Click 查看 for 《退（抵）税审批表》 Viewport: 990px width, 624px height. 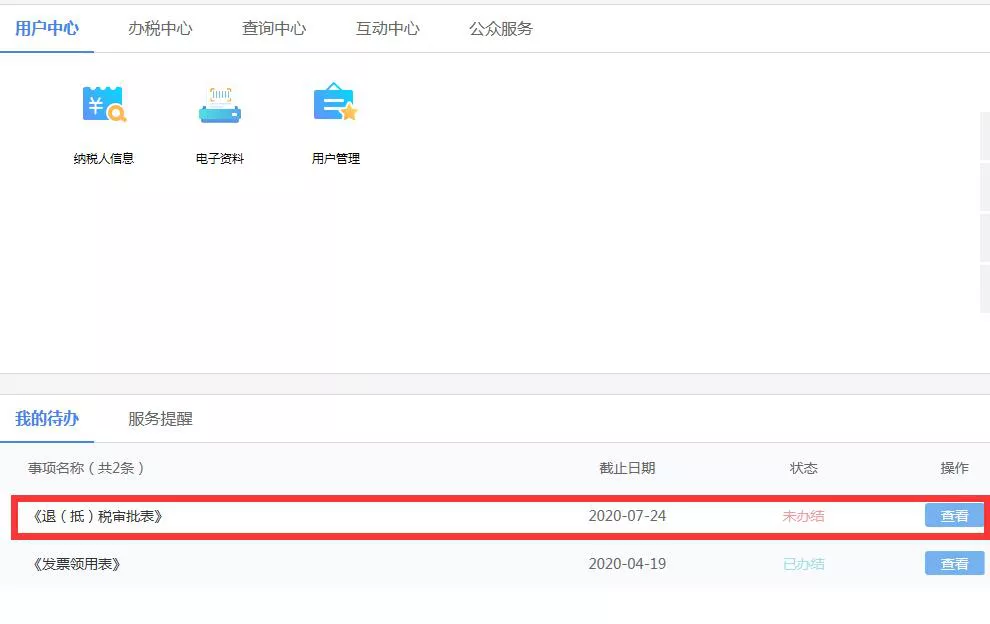tap(954, 515)
